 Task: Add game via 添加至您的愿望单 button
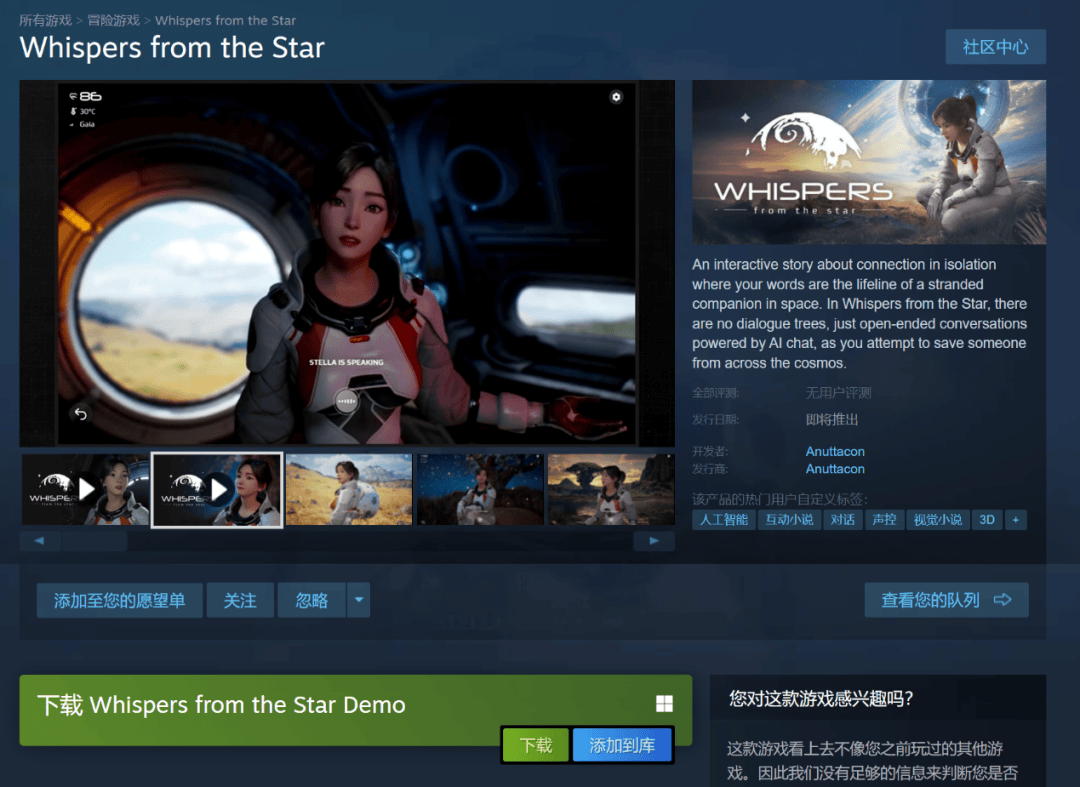click(119, 600)
